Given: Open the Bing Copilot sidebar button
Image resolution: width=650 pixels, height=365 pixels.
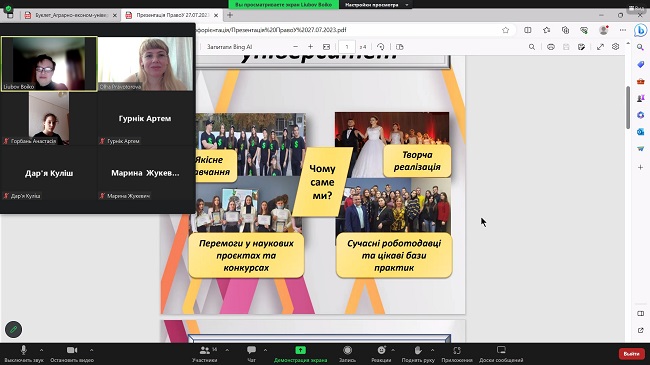Looking at the screenshot, I should [x=640, y=30].
